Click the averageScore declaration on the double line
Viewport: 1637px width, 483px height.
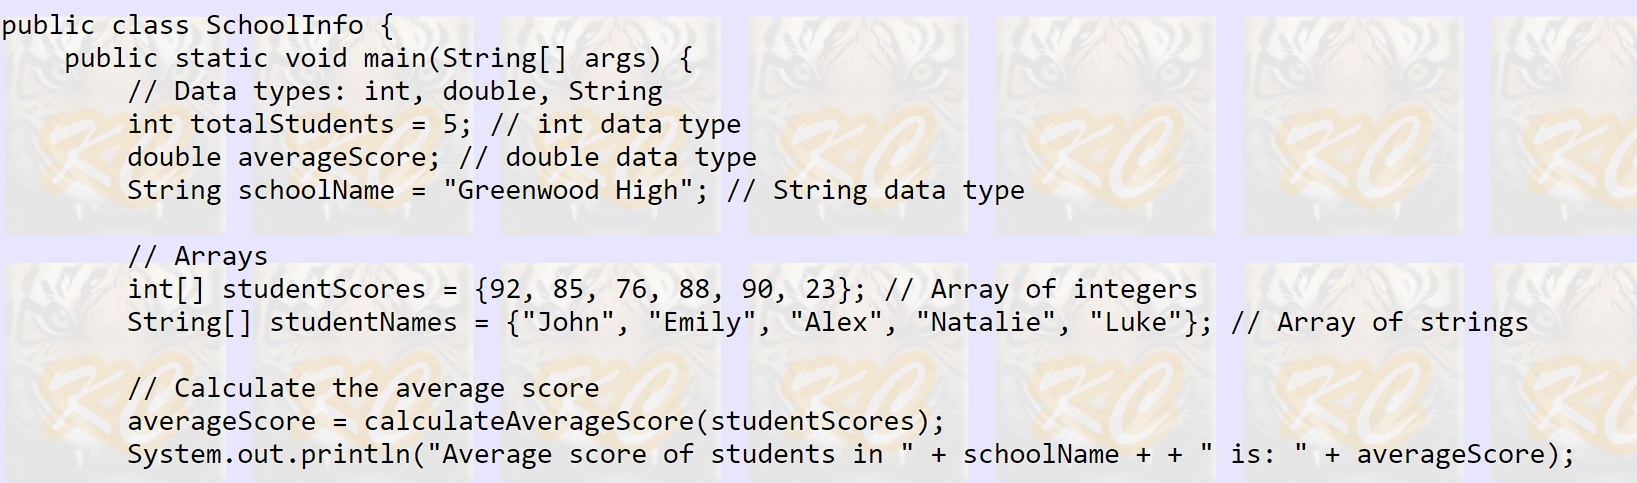tap(332, 157)
